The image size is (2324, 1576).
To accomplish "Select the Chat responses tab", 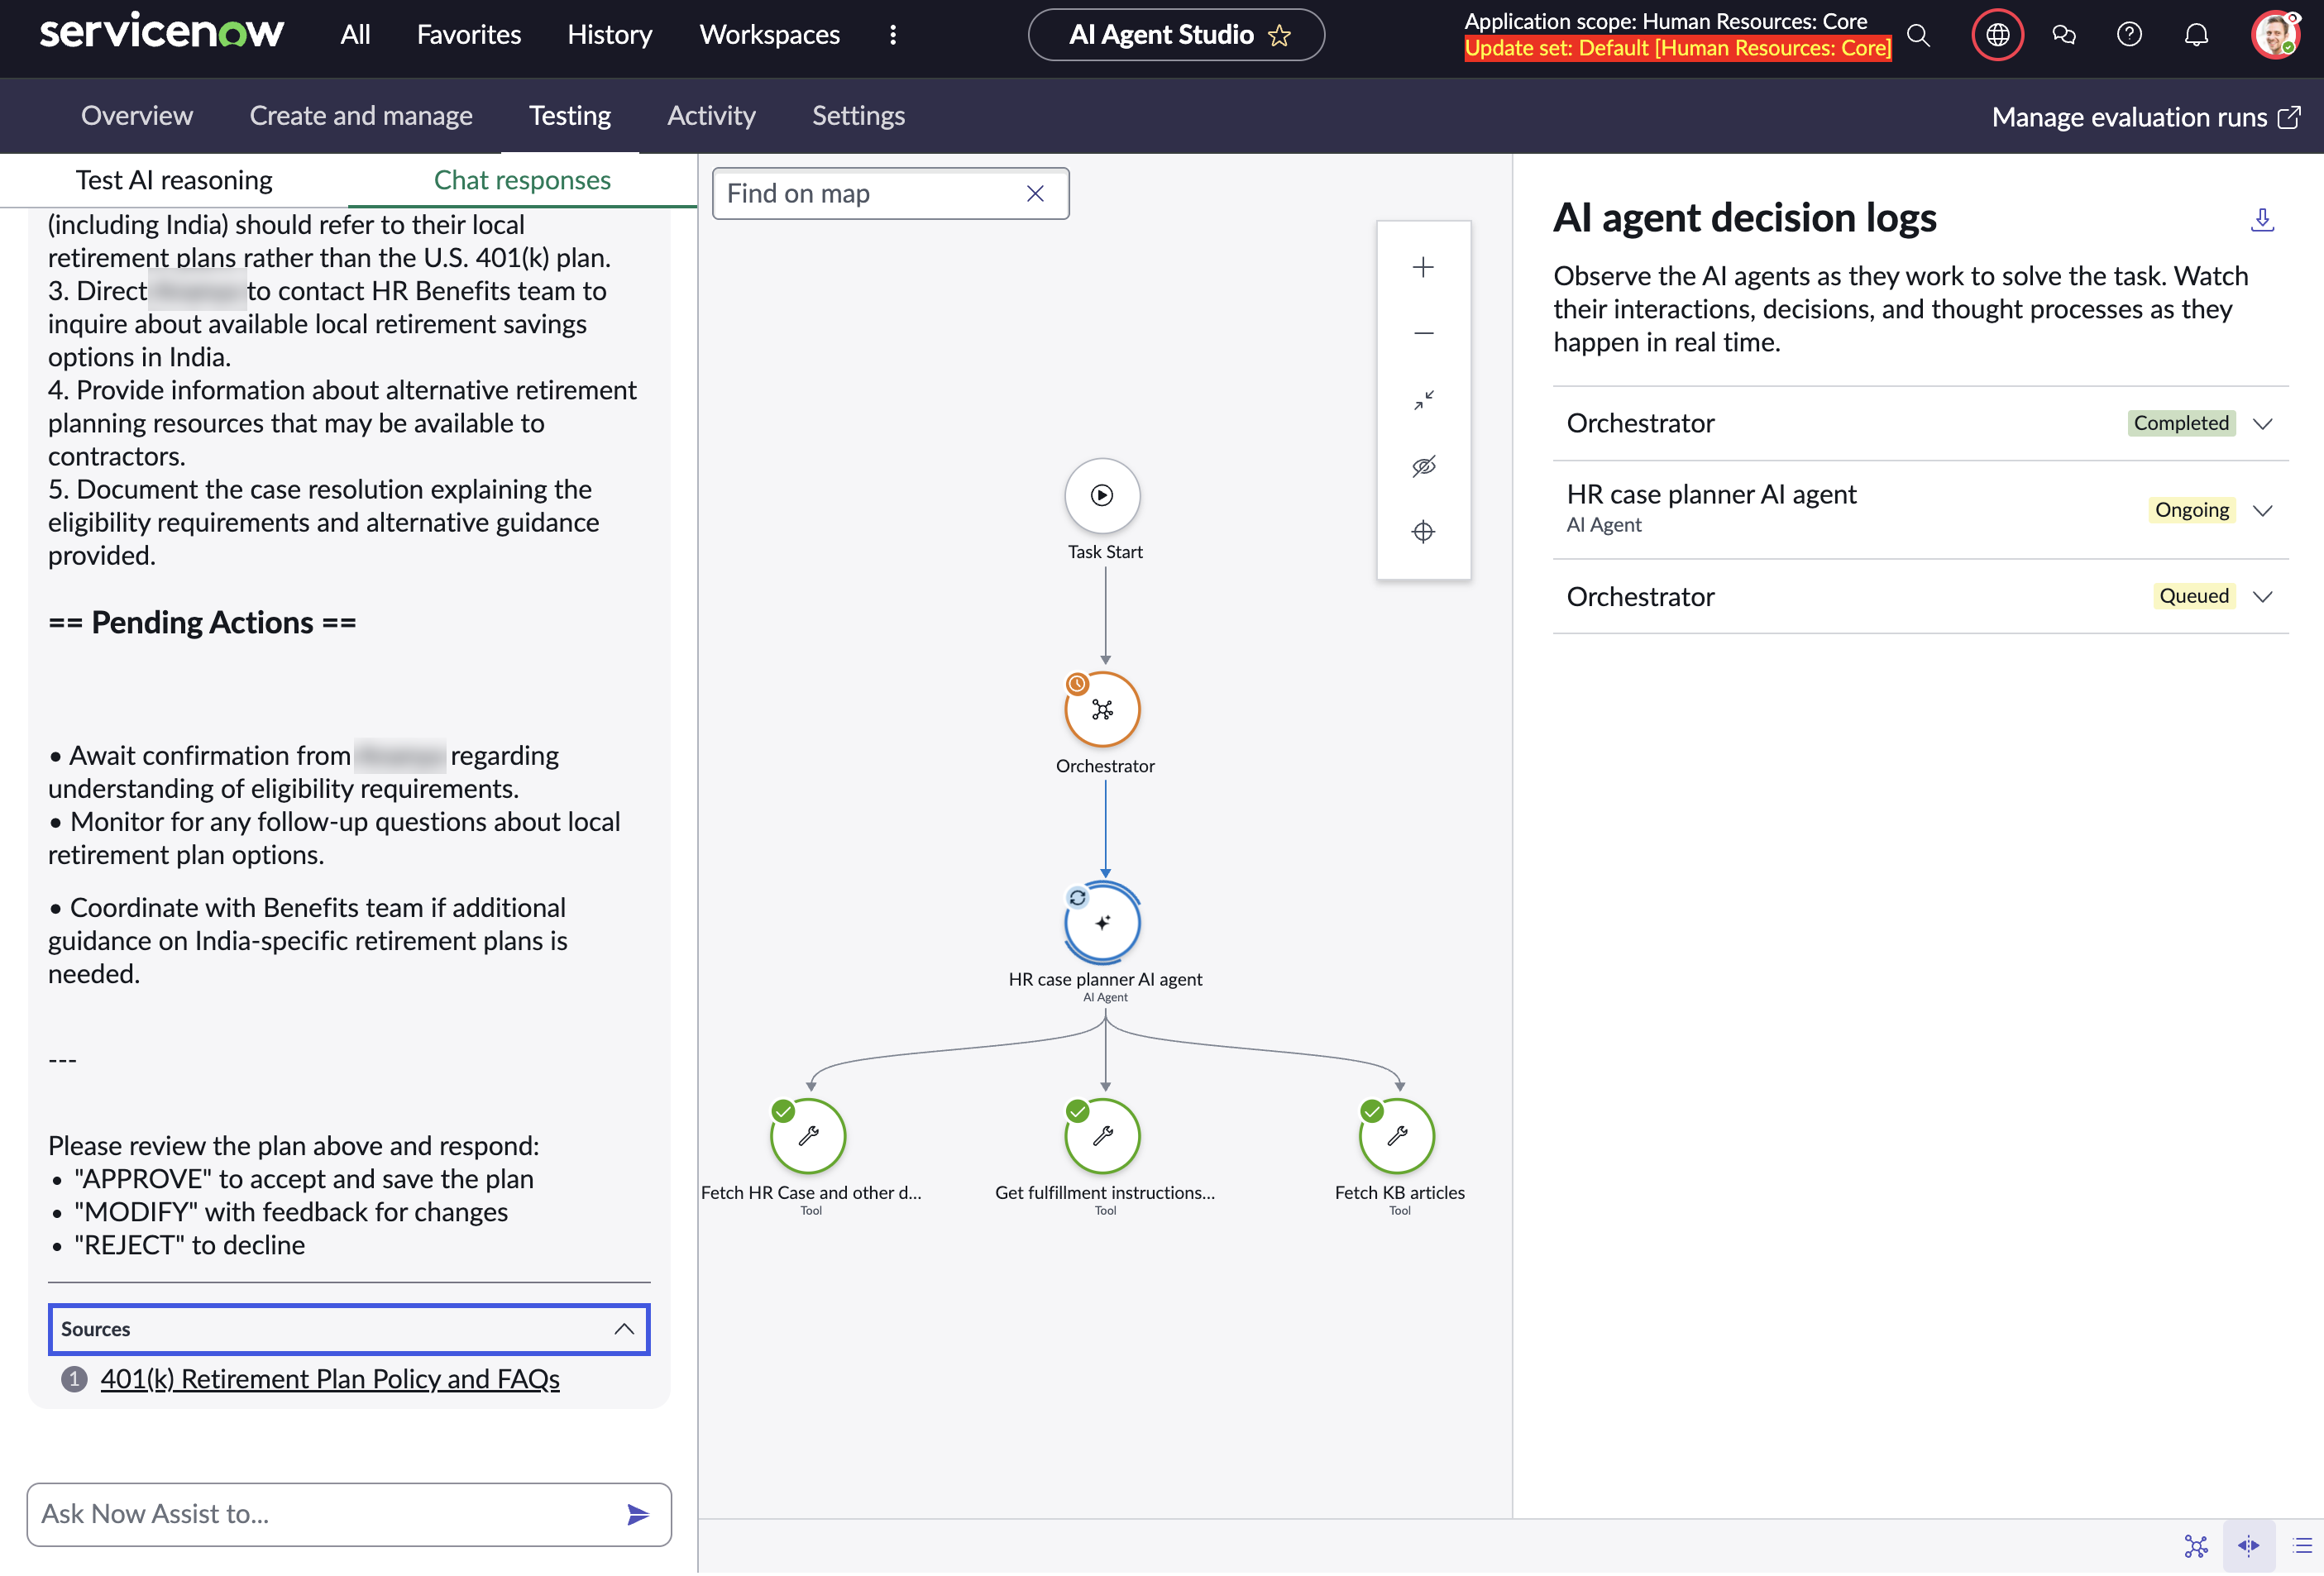I will (522, 180).
